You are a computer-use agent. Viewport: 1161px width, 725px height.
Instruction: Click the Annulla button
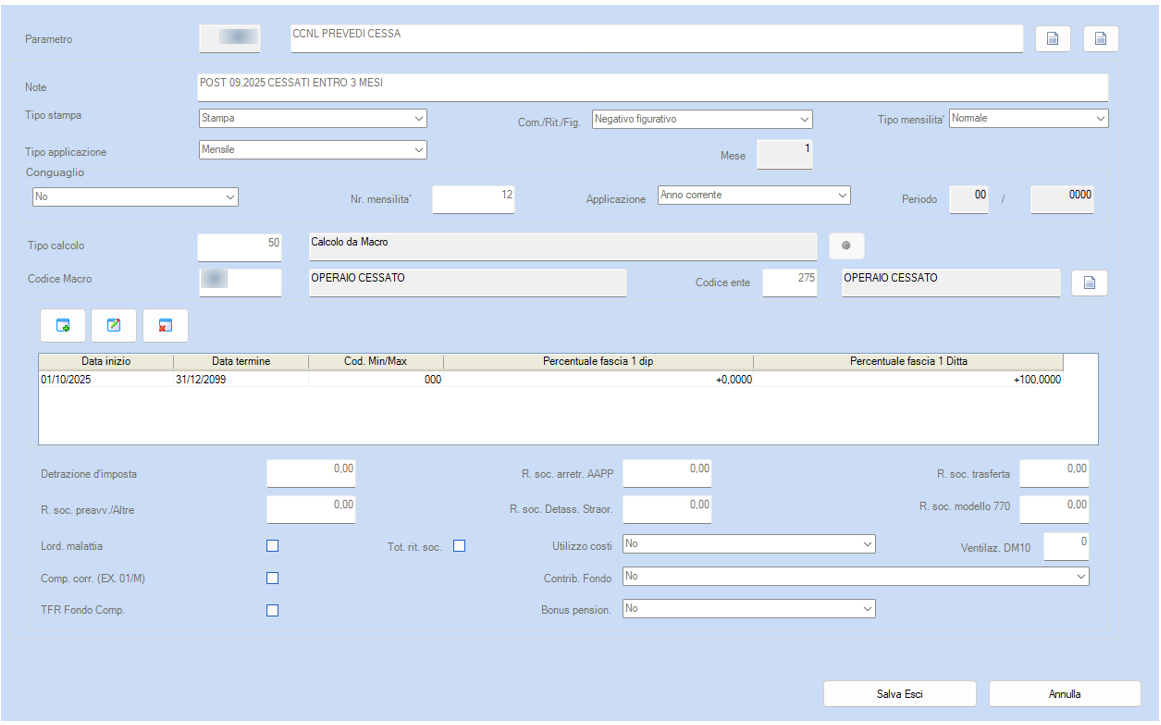[x=1065, y=694]
